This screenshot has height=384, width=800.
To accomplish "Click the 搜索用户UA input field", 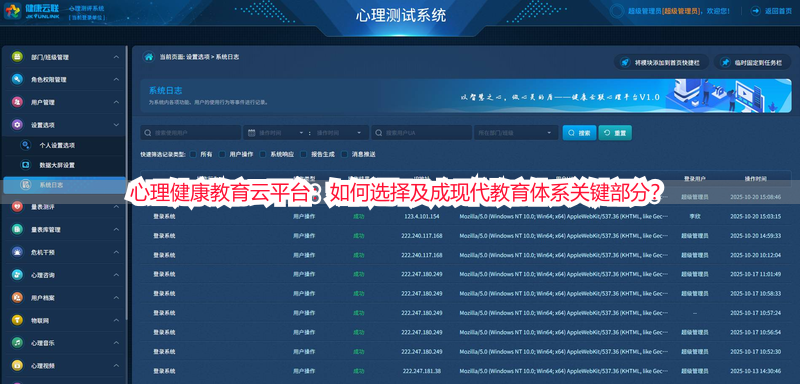I will point(421,133).
